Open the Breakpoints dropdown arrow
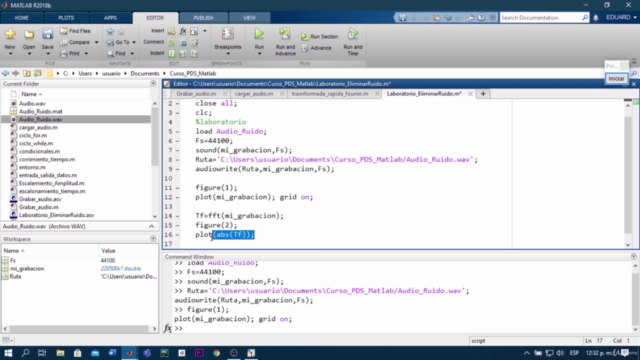Screen dimensions: 640x360 [x=228, y=54]
